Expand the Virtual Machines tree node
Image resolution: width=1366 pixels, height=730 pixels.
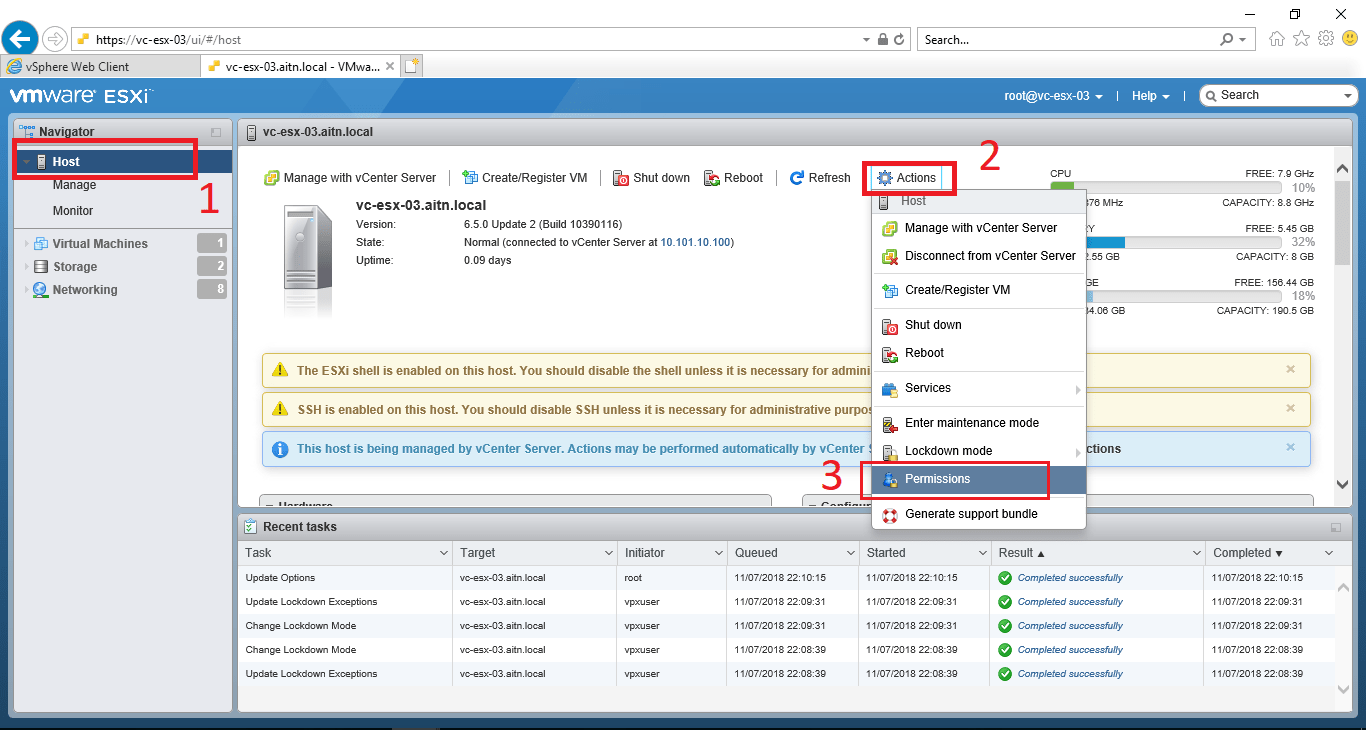click(26, 244)
